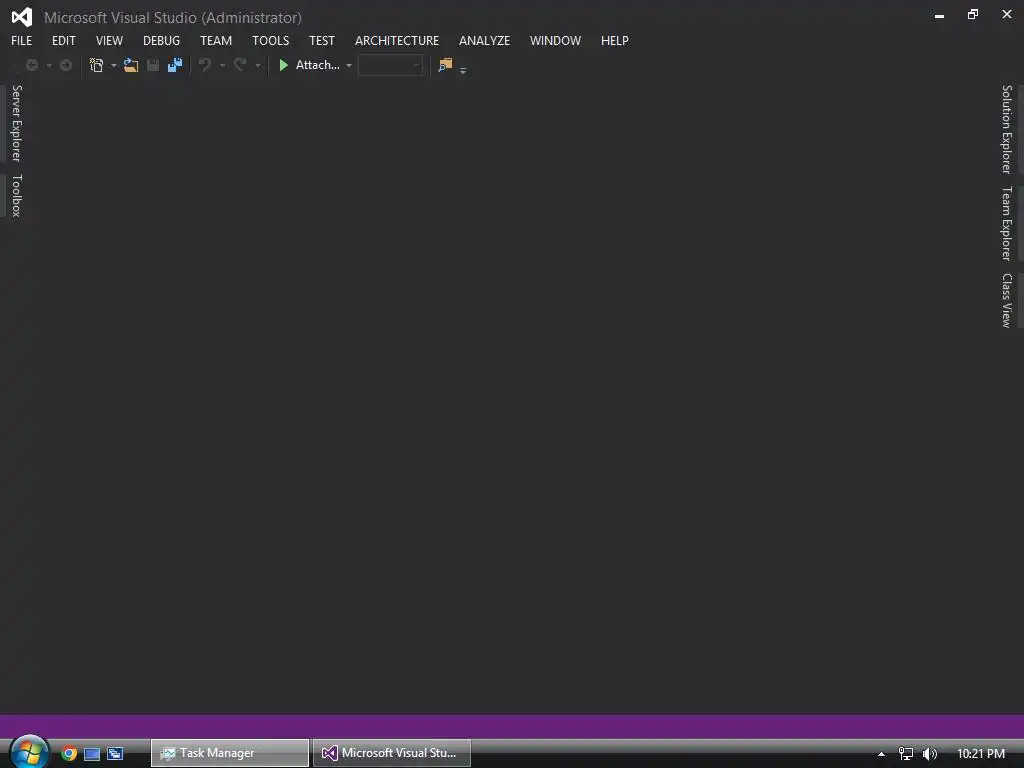
Task: Expand the New Project dropdown arrow
Action: tap(114, 66)
